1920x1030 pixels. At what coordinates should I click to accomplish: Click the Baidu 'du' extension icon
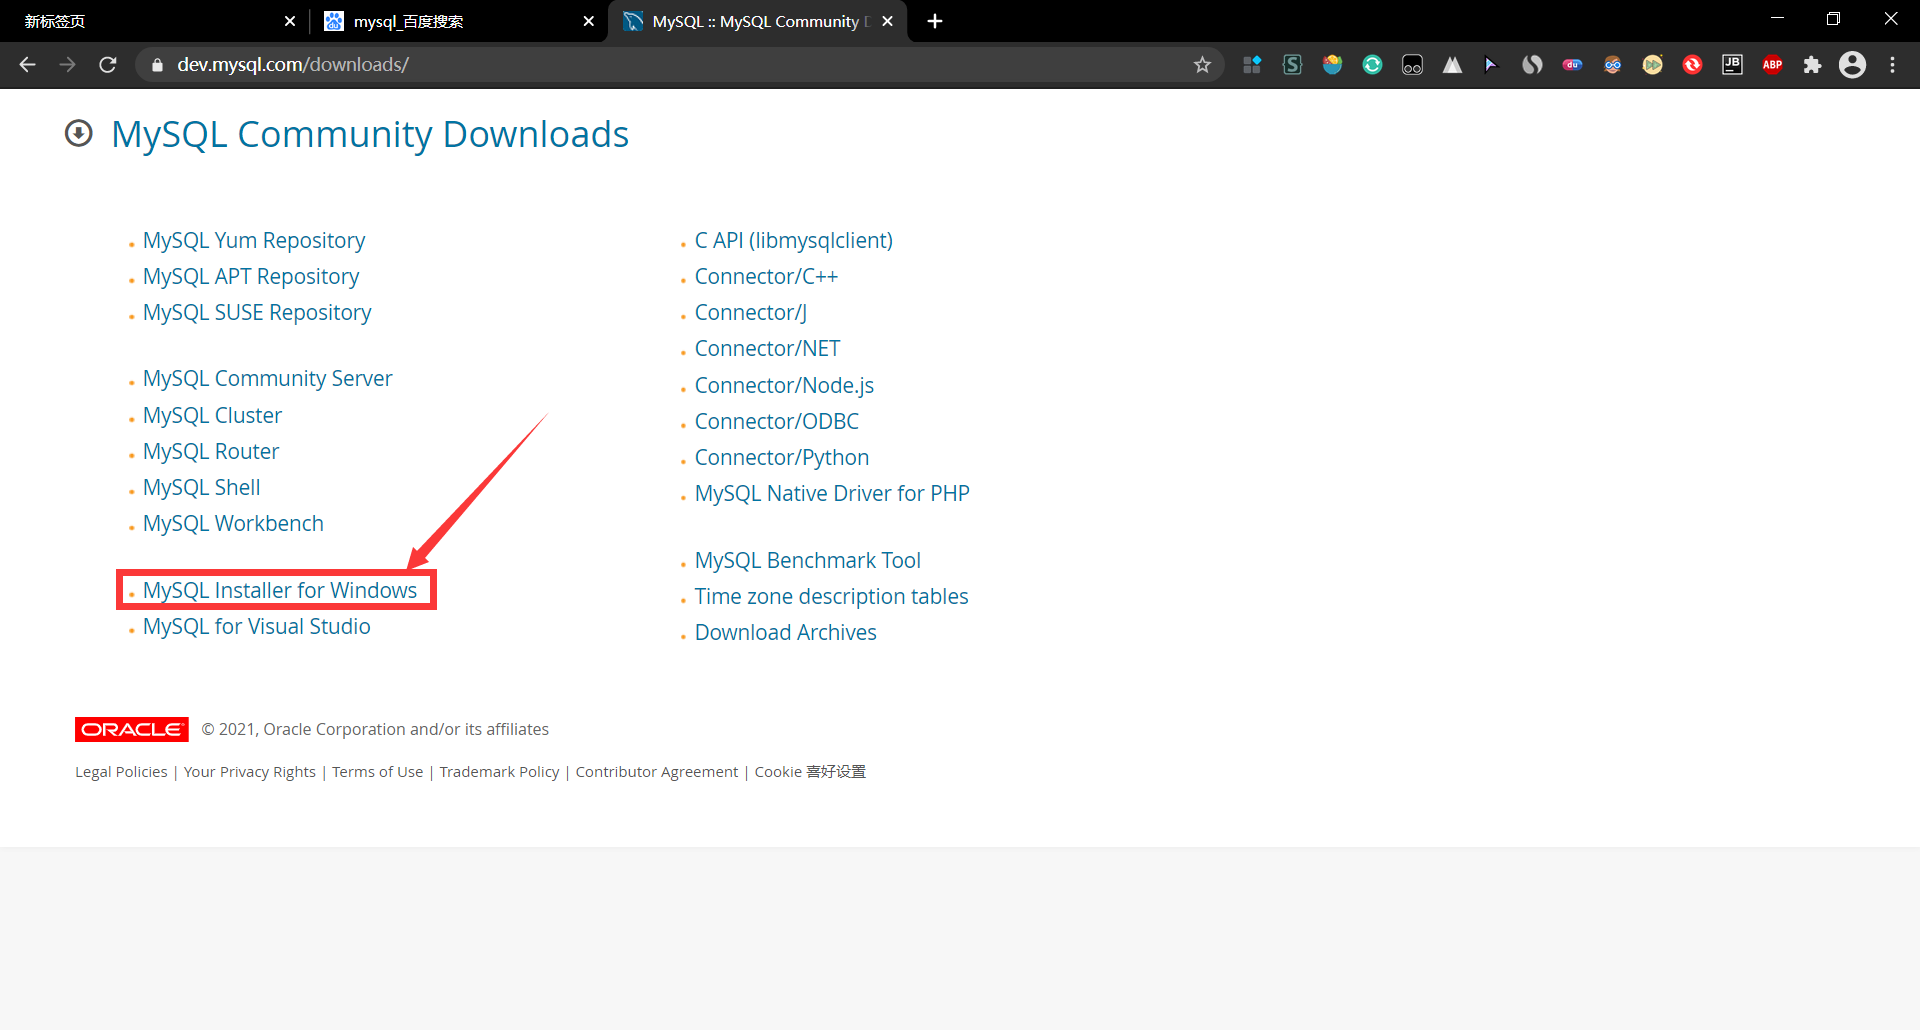pos(1573,64)
